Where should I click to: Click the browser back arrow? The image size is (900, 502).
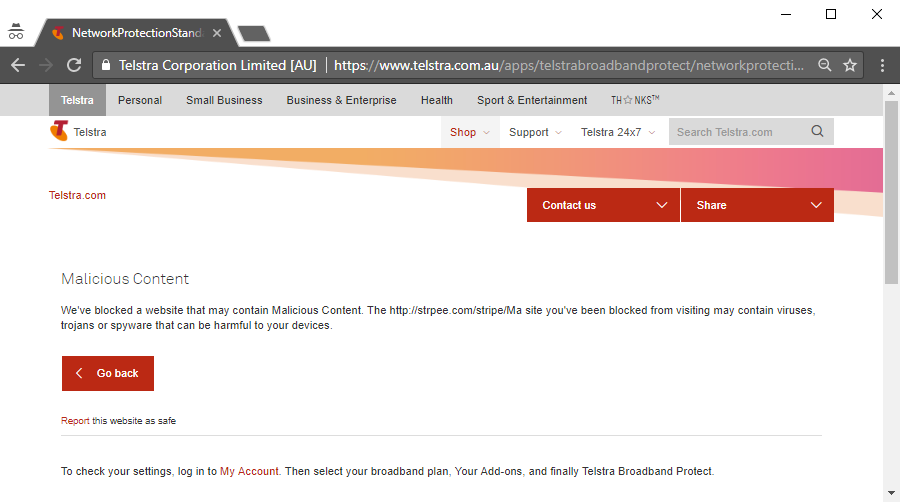click(18, 65)
